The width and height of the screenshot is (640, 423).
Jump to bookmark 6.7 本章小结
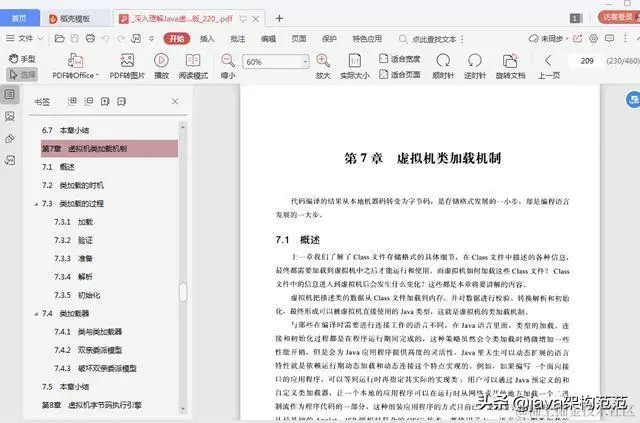(x=65, y=130)
